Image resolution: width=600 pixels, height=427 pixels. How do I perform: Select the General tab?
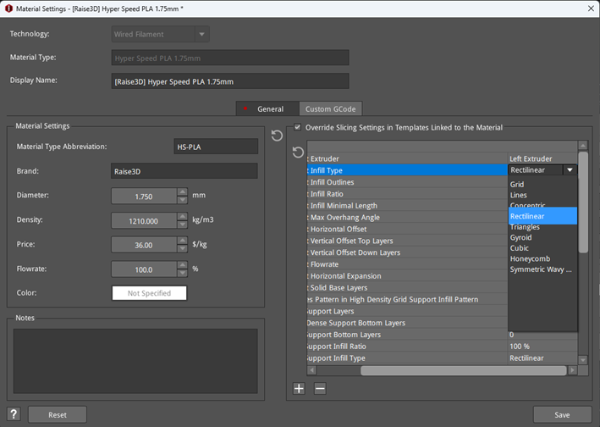pos(265,108)
